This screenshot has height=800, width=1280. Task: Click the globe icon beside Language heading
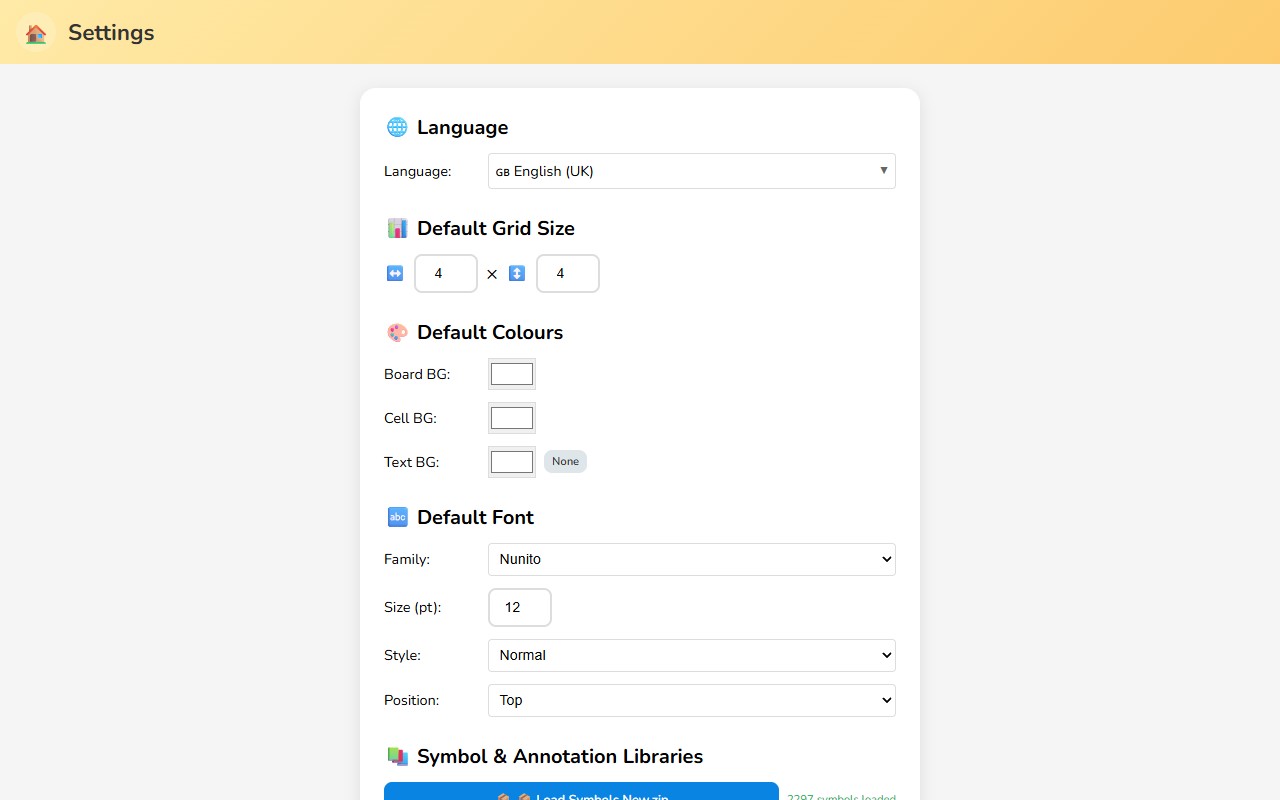pos(397,127)
